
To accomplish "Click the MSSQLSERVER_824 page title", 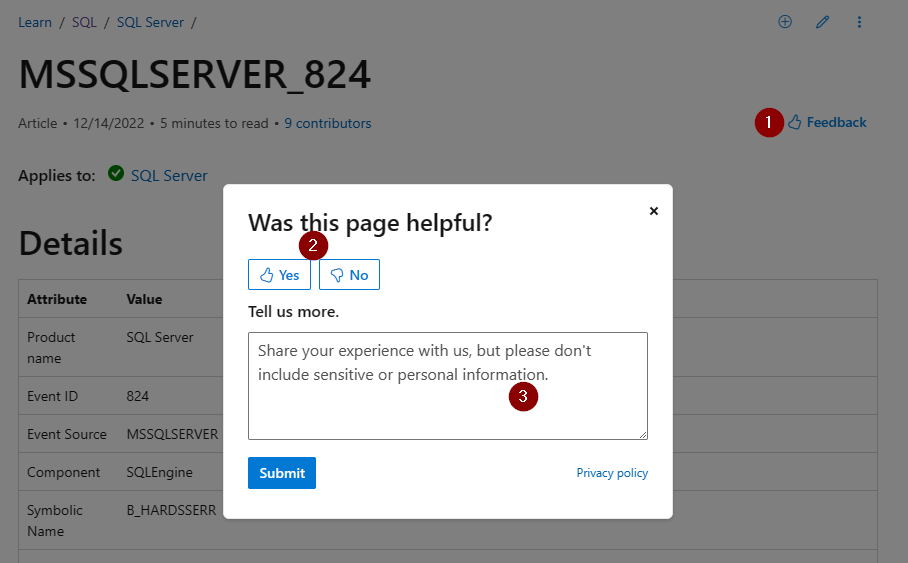I will click(195, 74).
